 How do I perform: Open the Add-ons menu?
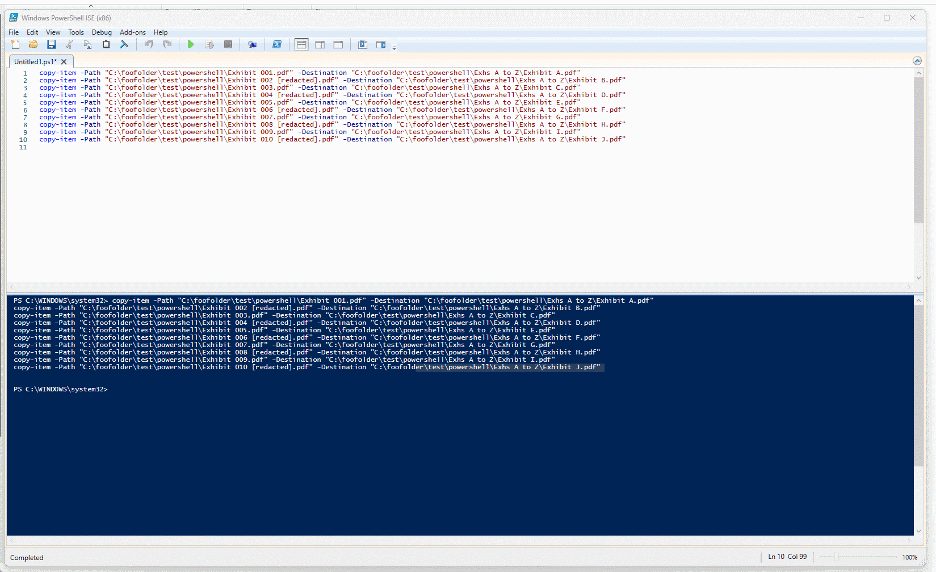131,32
